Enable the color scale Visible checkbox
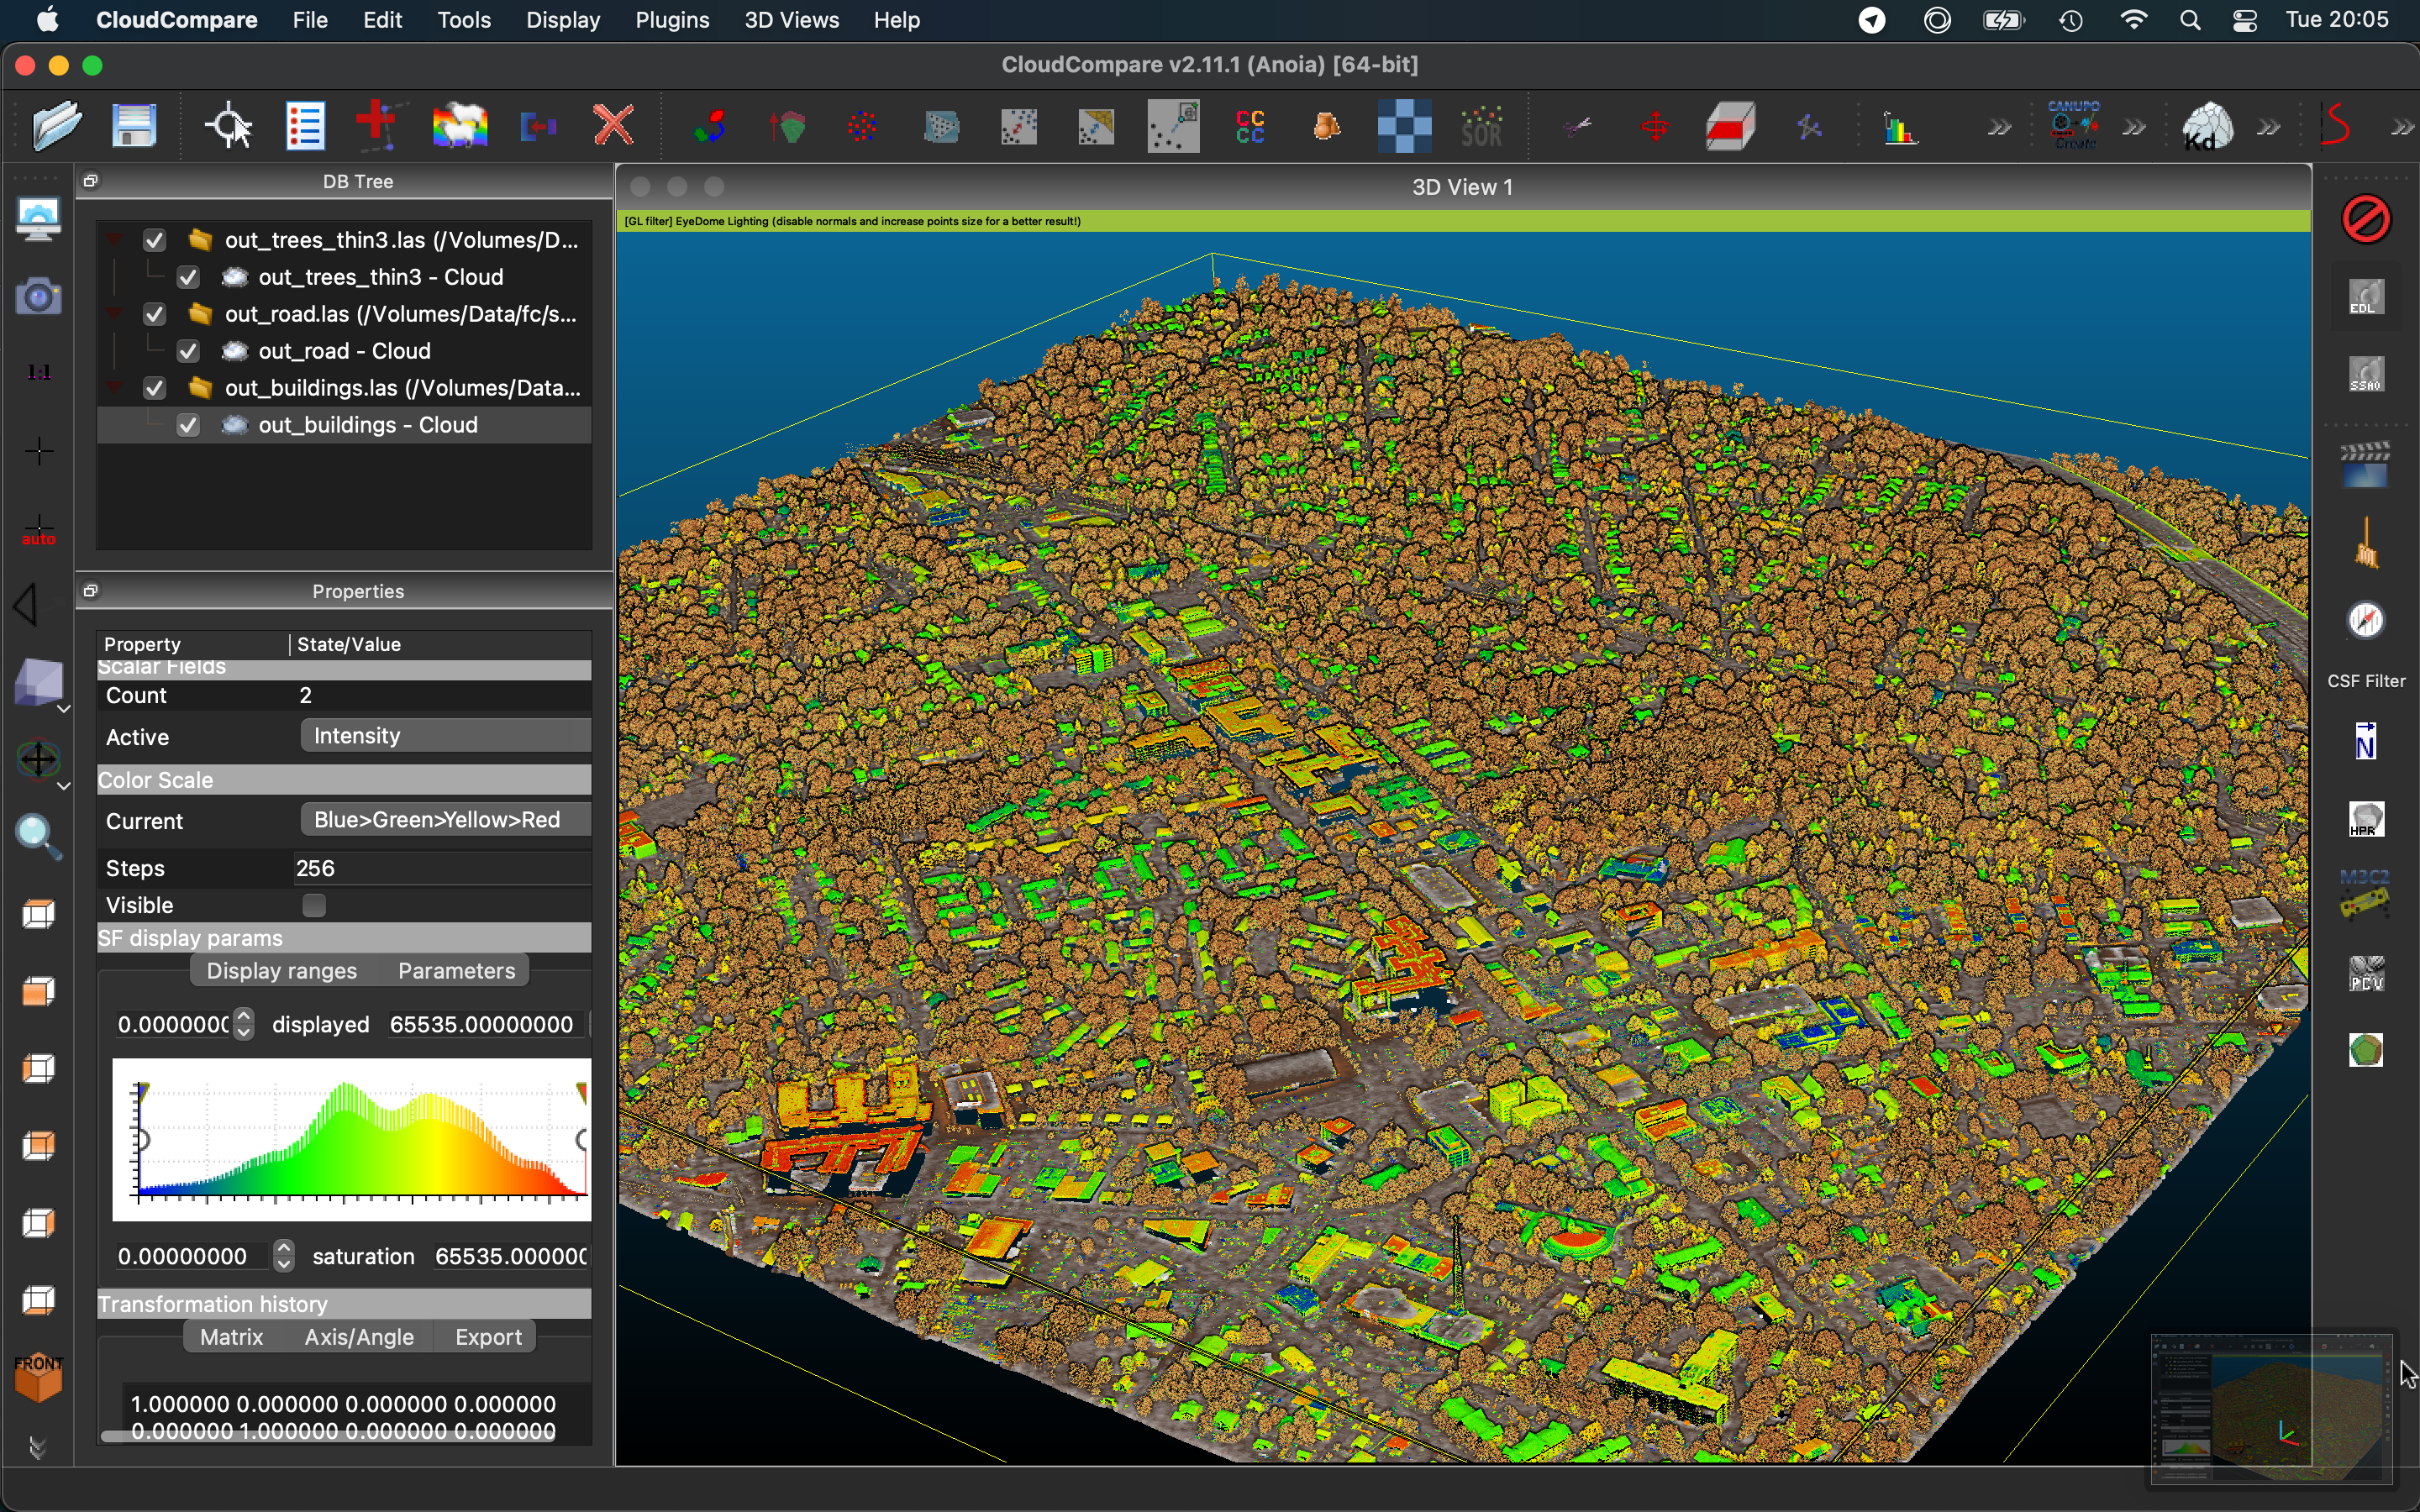 [x=314, y=905]
